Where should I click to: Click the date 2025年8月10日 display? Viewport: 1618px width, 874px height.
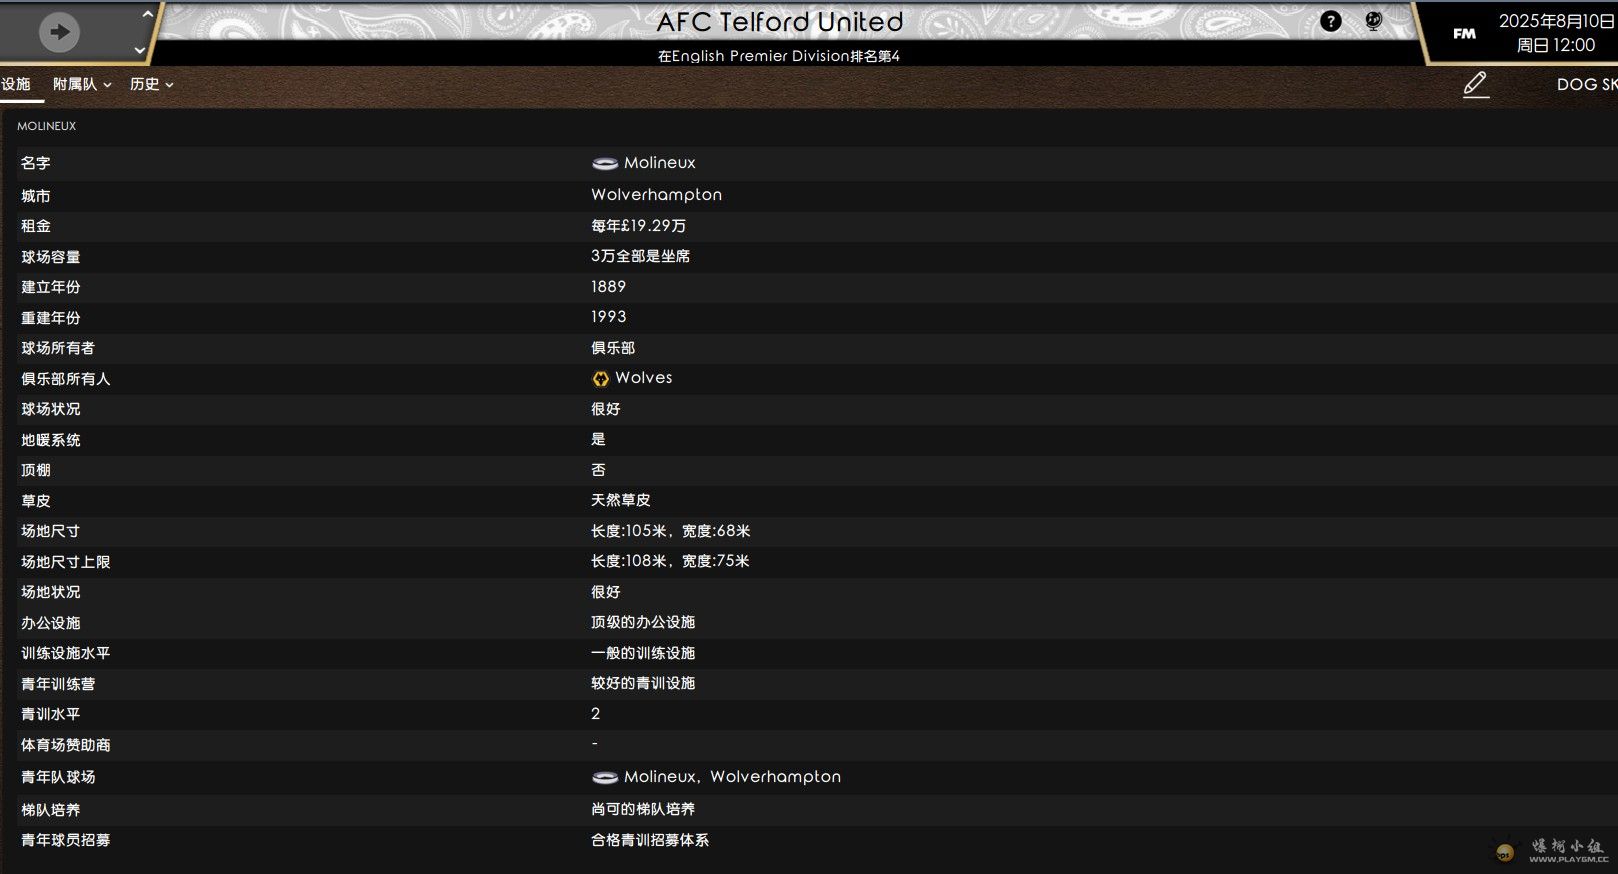(1556, 21)
